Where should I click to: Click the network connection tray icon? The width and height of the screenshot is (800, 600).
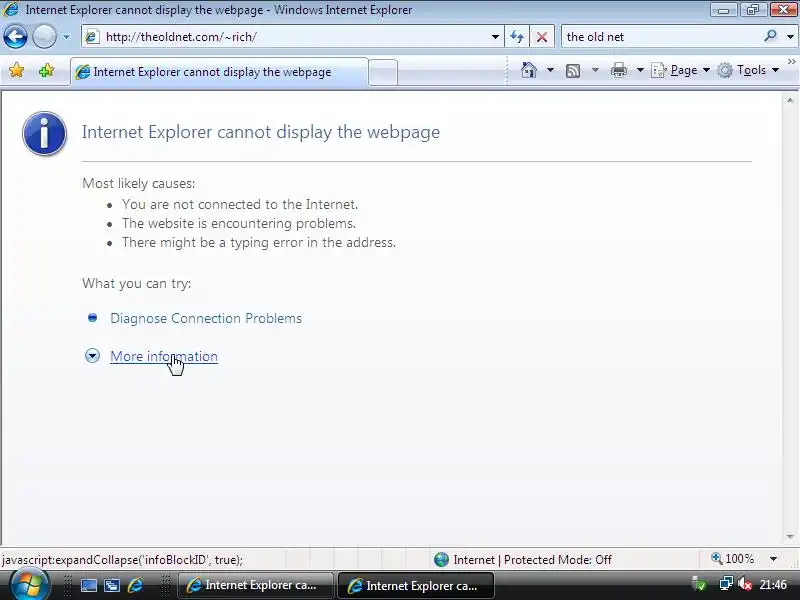(x=726, y=584)
